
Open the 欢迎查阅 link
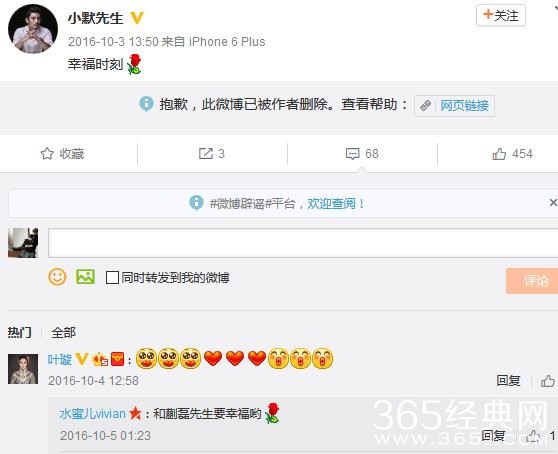[331, 204]
